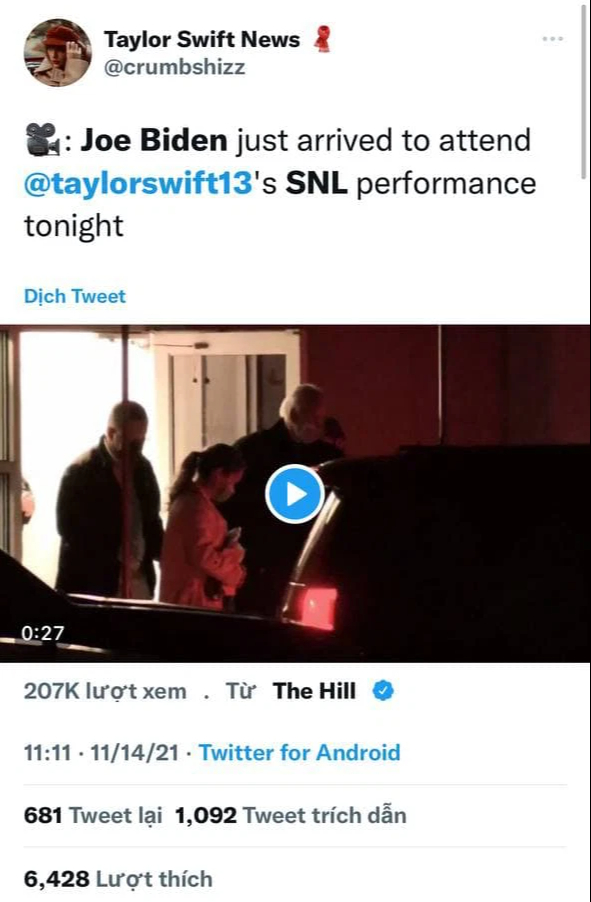The width and height of the screenshot is (591, 902).
Task: Click the red scarf emoji after account name
Action: tap(323, 39)
